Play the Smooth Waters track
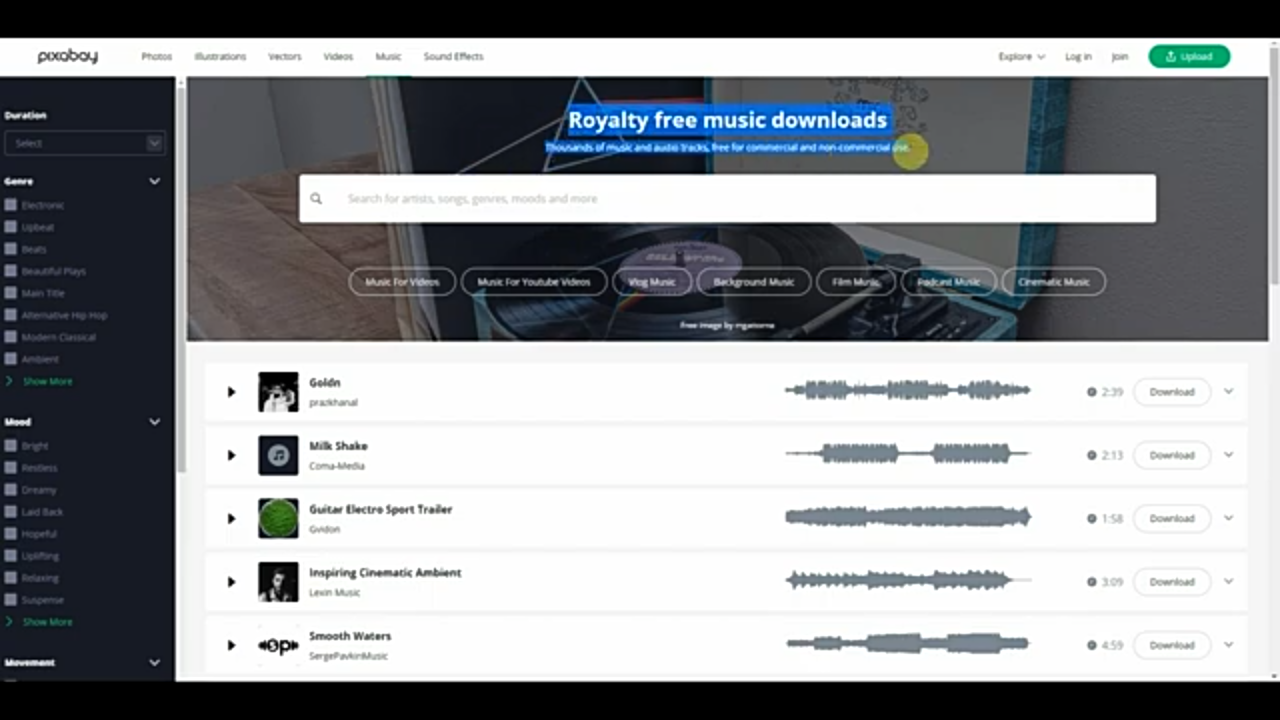The width and height of the screenshot is (1280, 720). click(231, 645)
